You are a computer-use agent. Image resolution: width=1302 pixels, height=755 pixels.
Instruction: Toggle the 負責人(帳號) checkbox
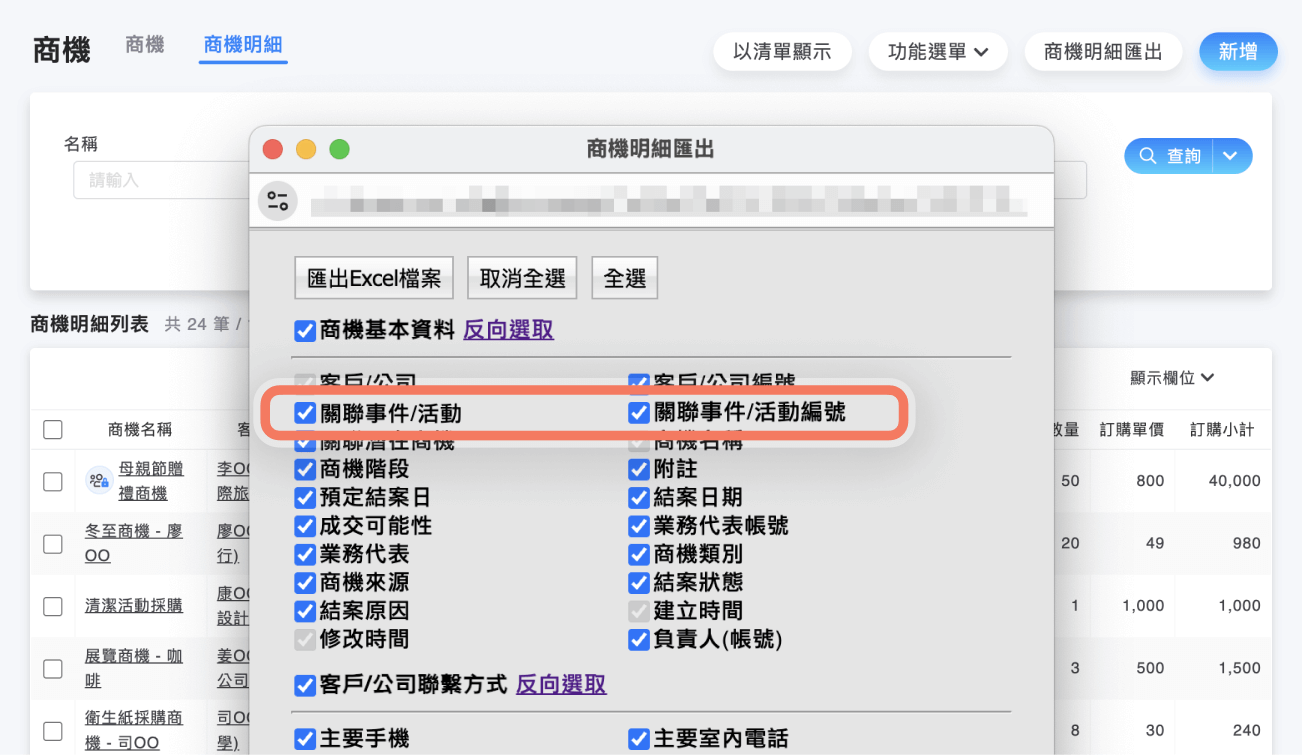(639, 639)
